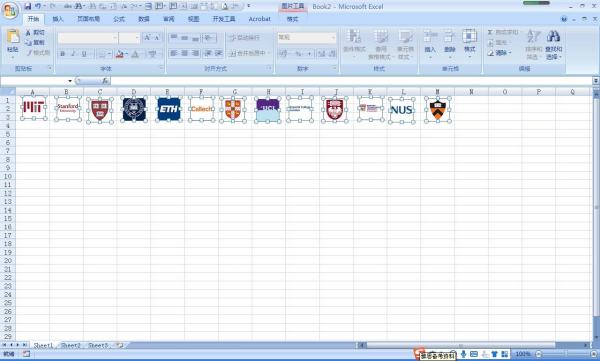Toggle Bold formatting button
600x361 pixels.
point(63,54)
